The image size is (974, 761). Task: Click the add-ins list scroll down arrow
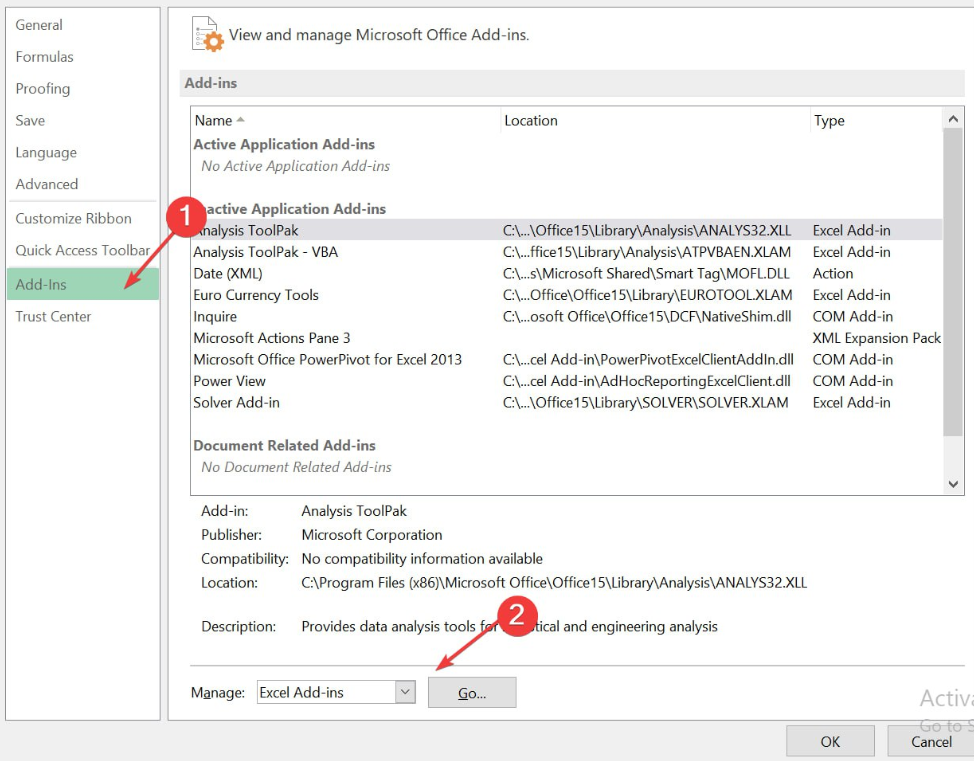point(953,484)
